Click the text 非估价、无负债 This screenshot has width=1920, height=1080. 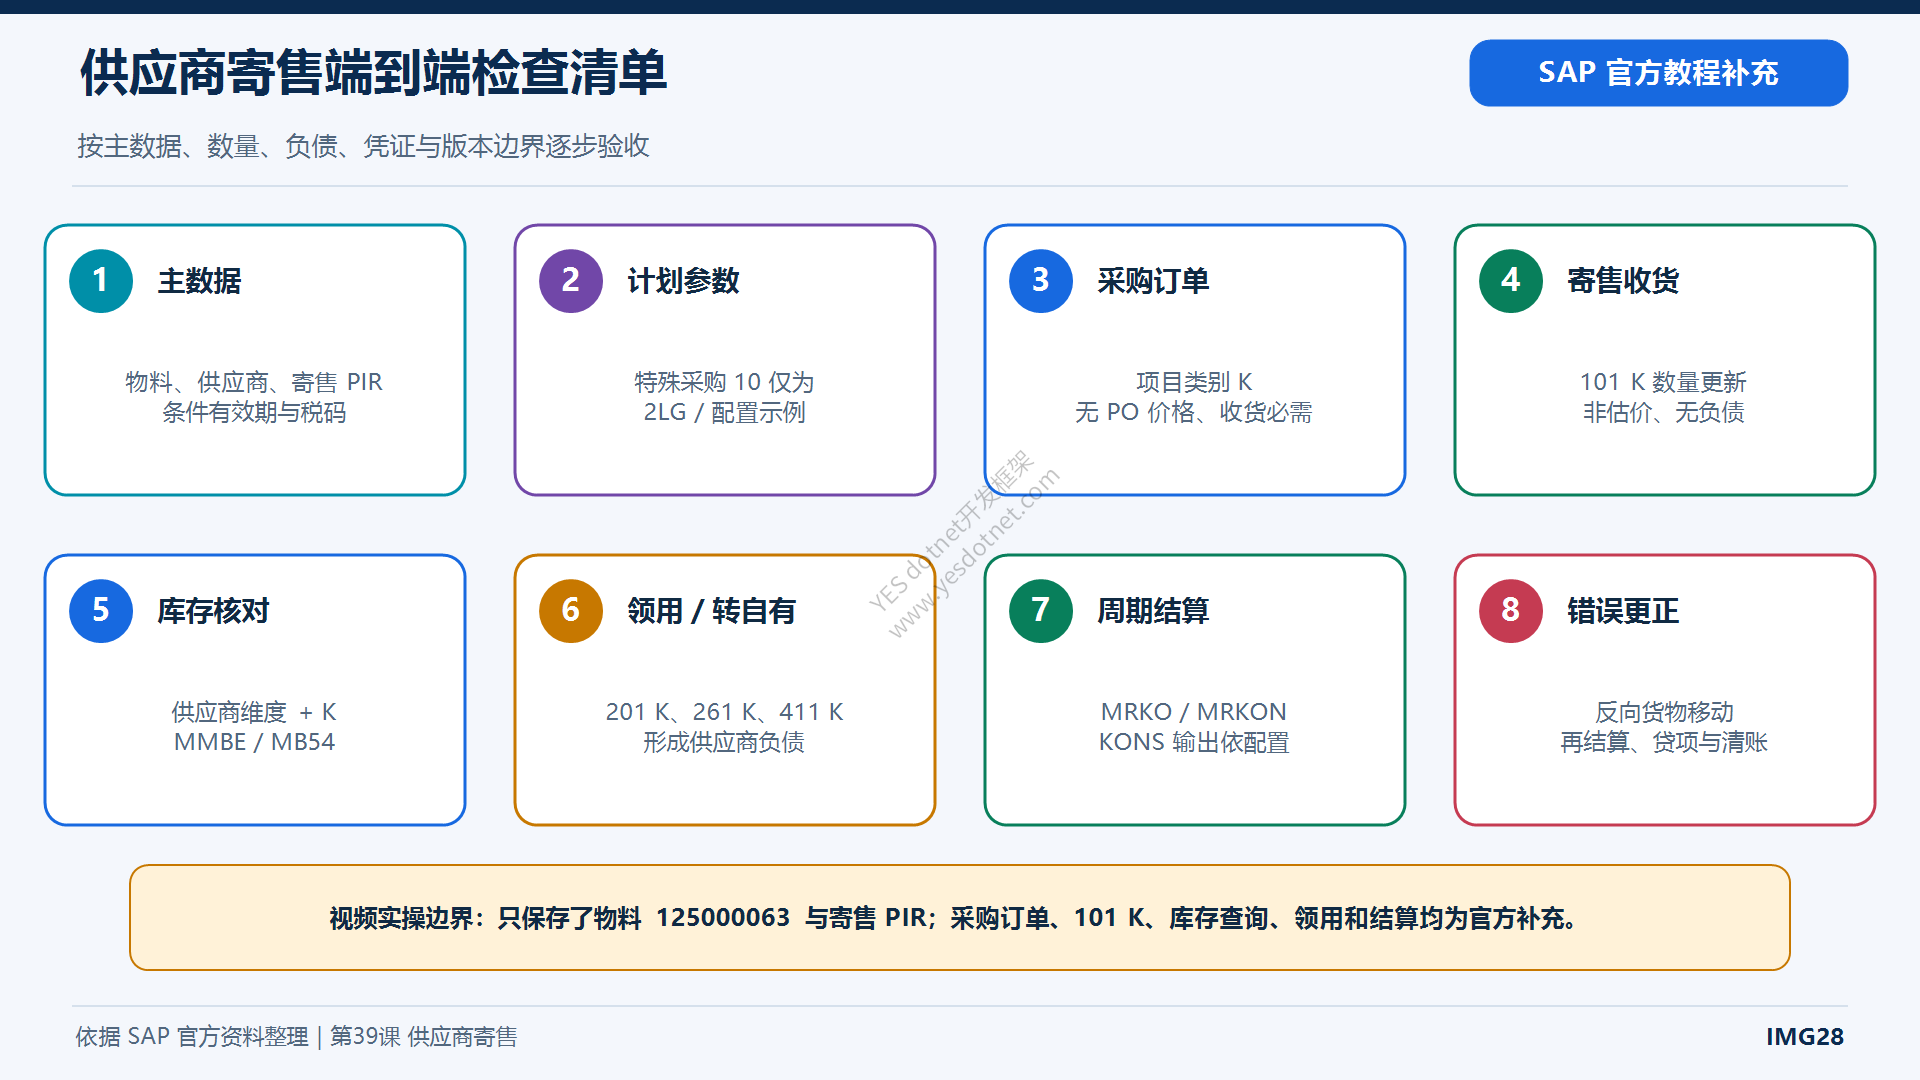click(x=1664, y=412)
